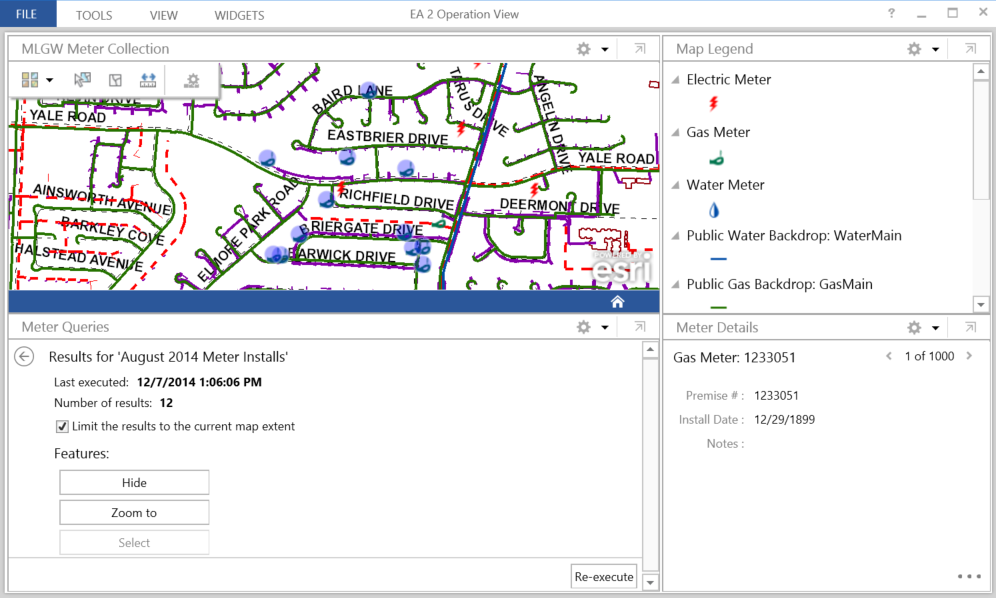The height and width of the screenshot is (598, 996).
Task: Click the Gas Meter legend symbol
Action: pyautogui.click(x=717, y=159)
